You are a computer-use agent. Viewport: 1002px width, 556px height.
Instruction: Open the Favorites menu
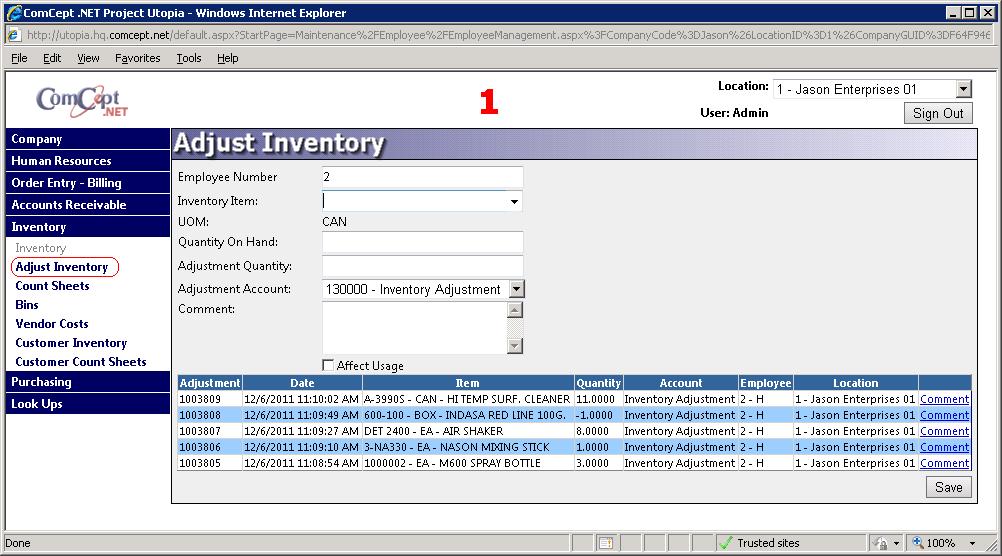(x=137, y=58)
